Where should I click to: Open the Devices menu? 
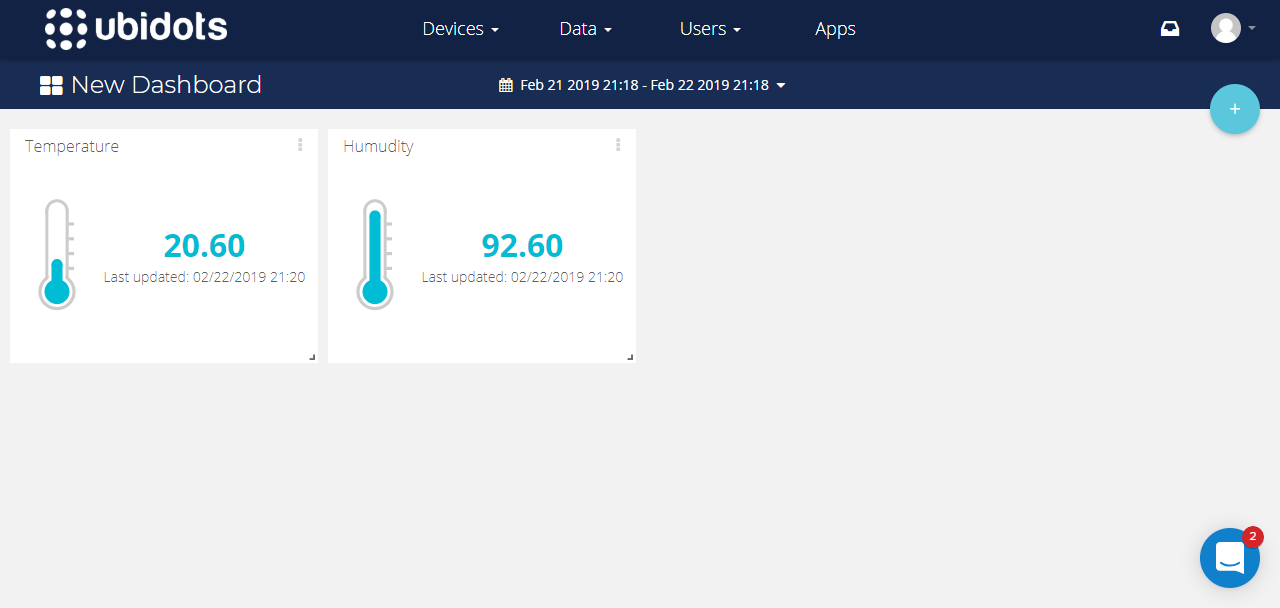pyautogui.click(x=460, y=29)
